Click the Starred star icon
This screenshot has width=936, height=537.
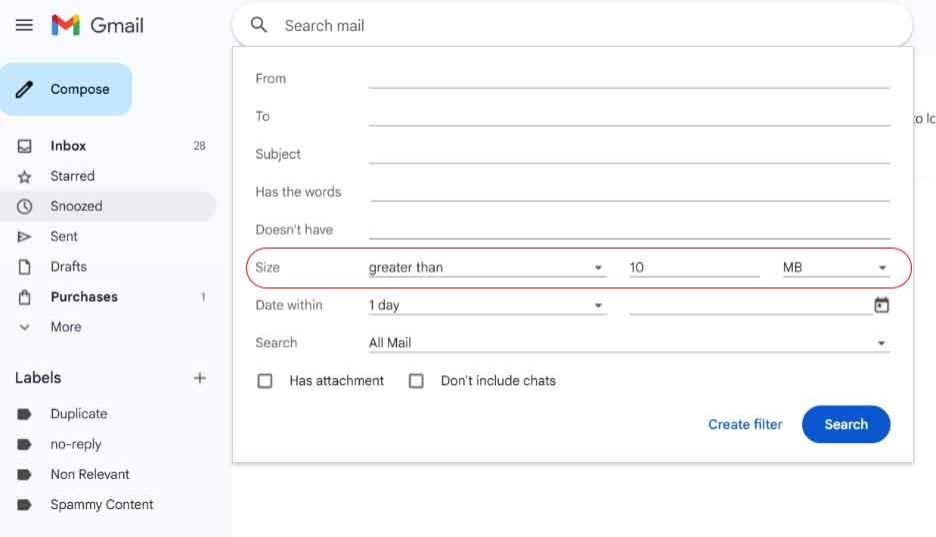(25, 177)
